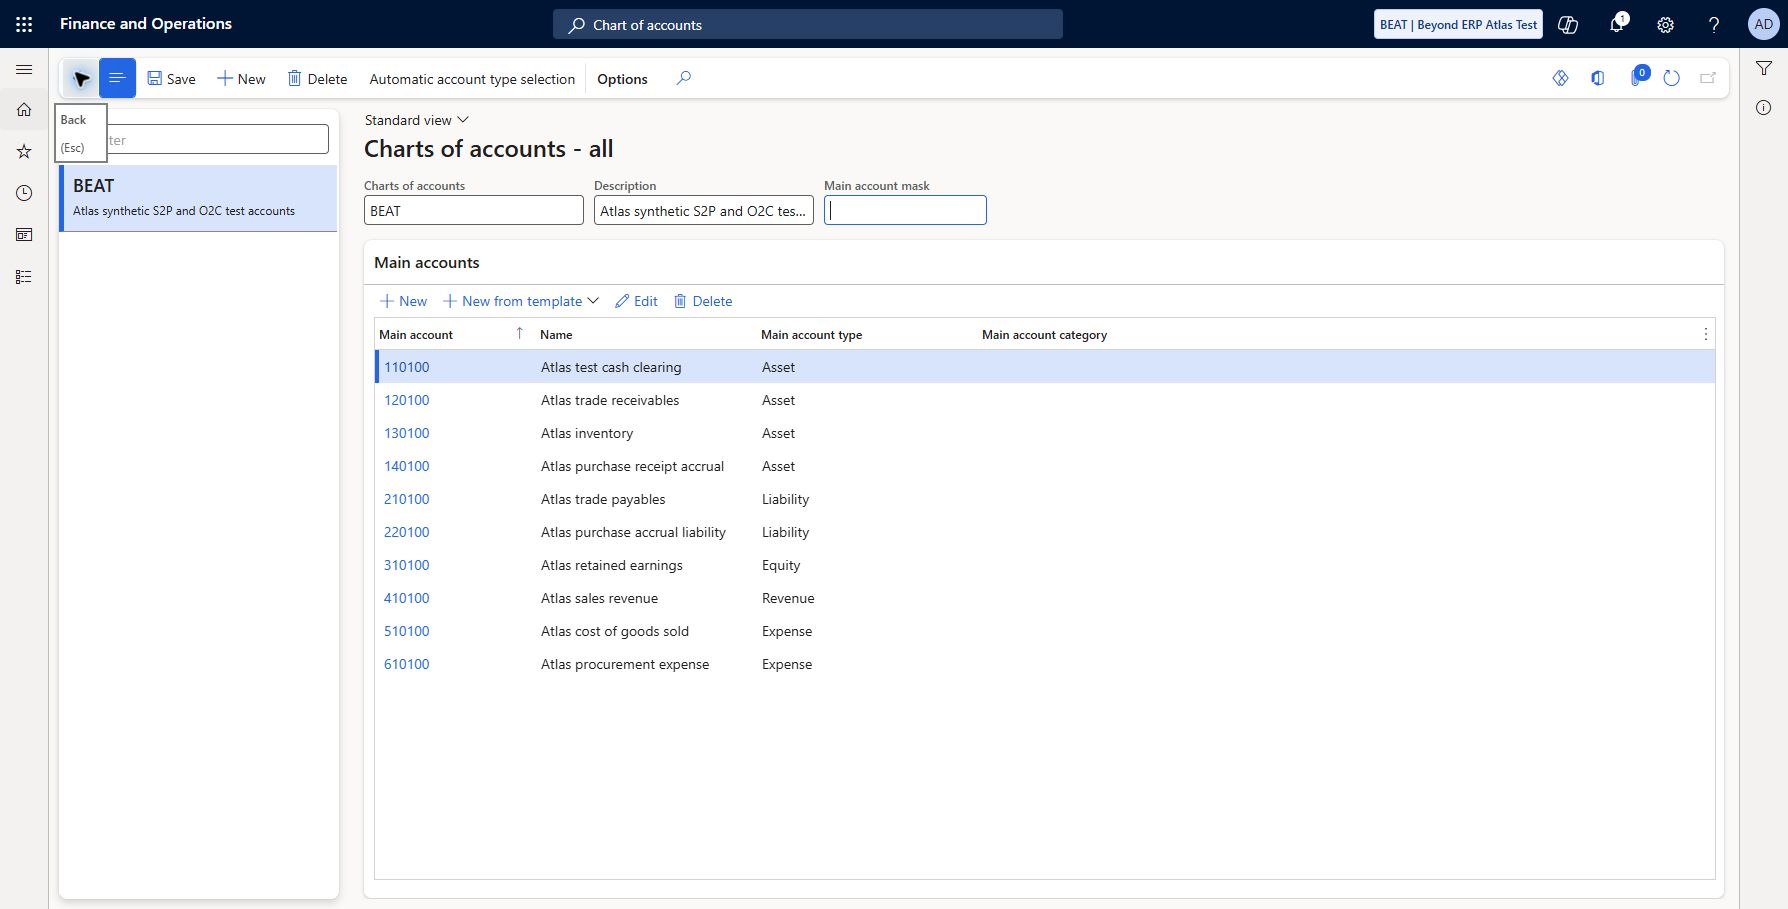Open grid options three-dot menu
This screenshot has height=909, width=1788.
1705,334
